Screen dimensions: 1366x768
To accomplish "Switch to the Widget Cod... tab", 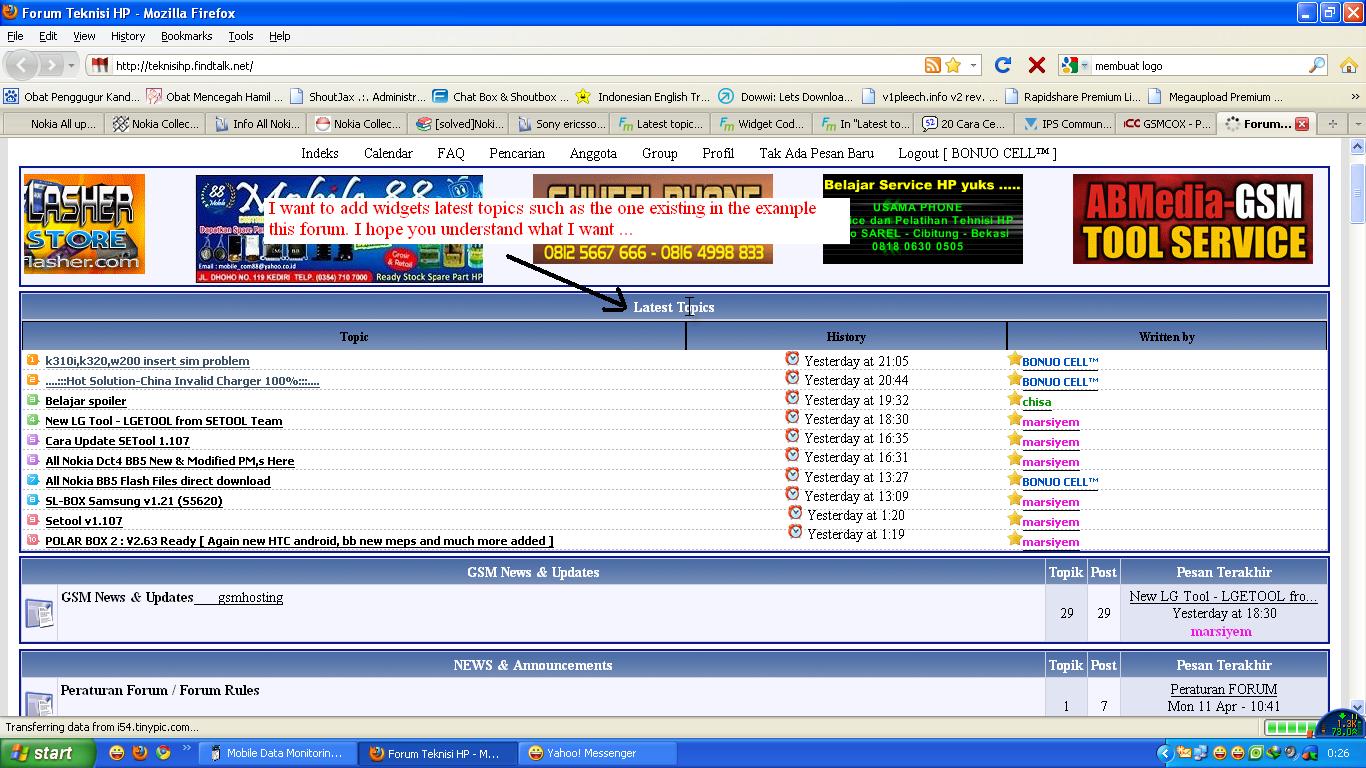I will pyautogui.click(x=762, y=124).
